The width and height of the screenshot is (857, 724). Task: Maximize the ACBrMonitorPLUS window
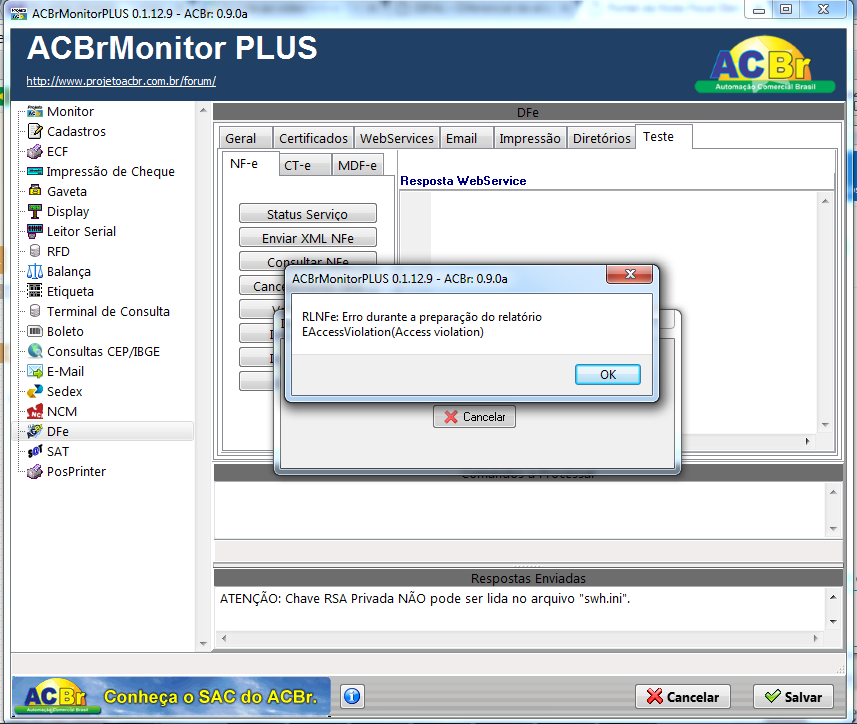coord(786,10)
